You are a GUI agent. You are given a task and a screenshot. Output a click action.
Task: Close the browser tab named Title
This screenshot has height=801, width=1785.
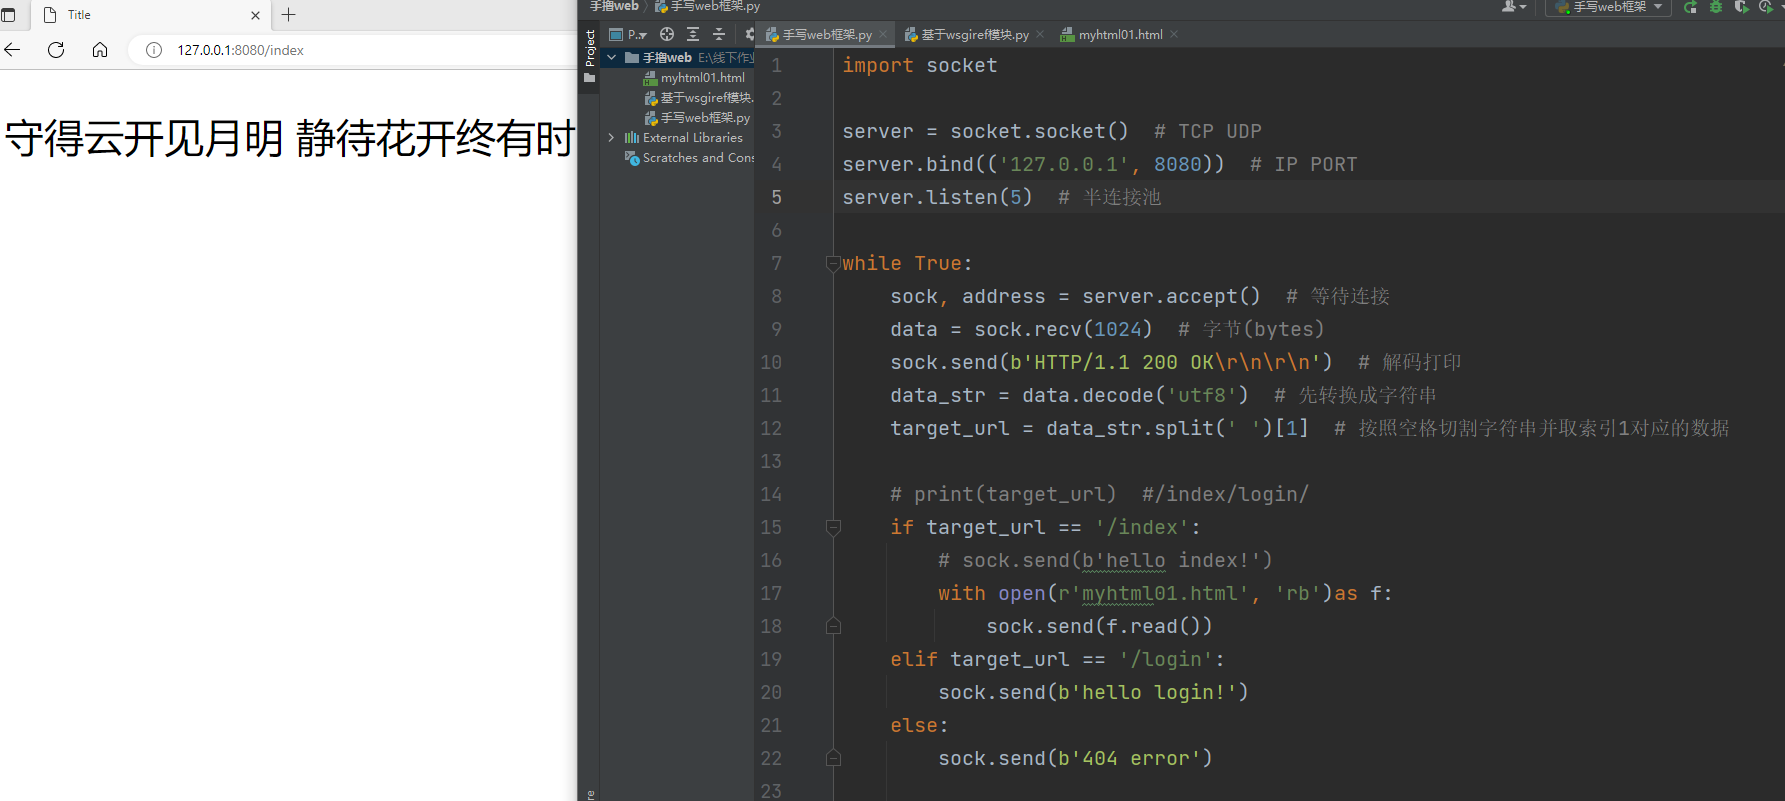pyautogui.click(x=255, y=15)
